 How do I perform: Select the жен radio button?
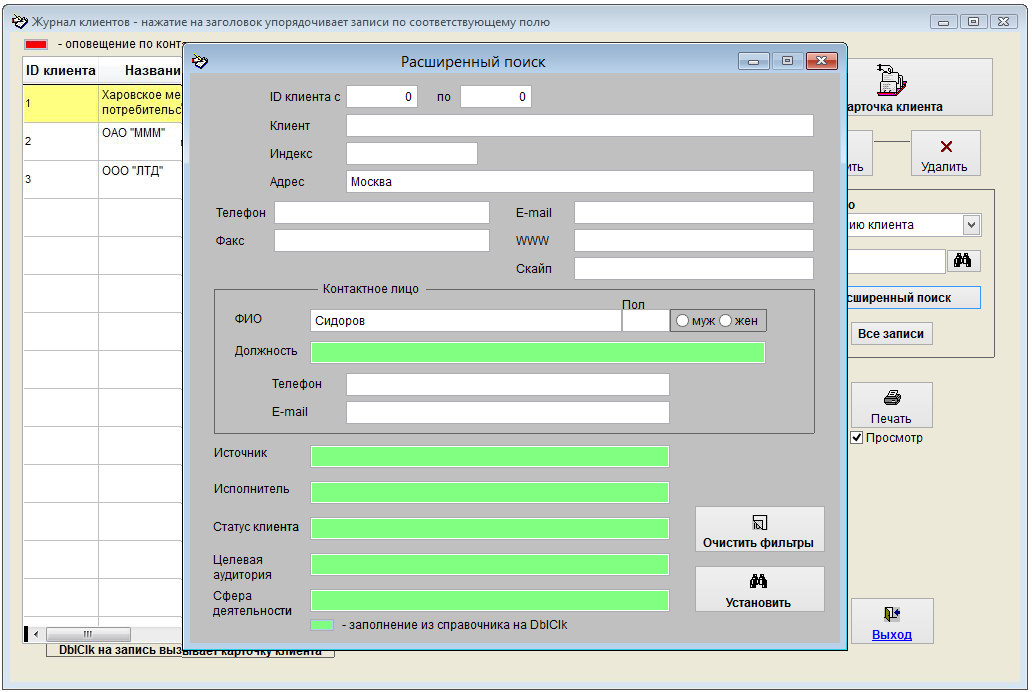click(726, 321)
